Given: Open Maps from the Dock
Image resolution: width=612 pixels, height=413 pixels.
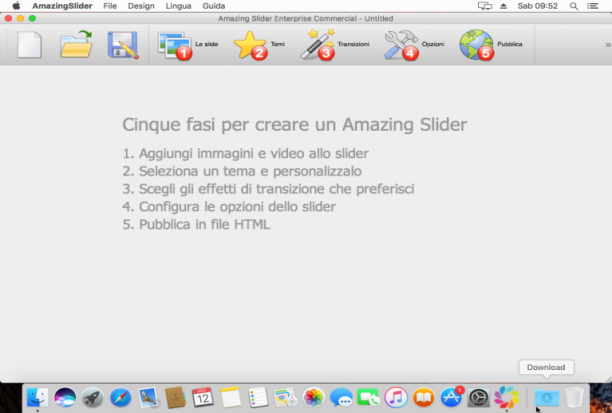Looking at the screenshot, I should coord(285,398).
